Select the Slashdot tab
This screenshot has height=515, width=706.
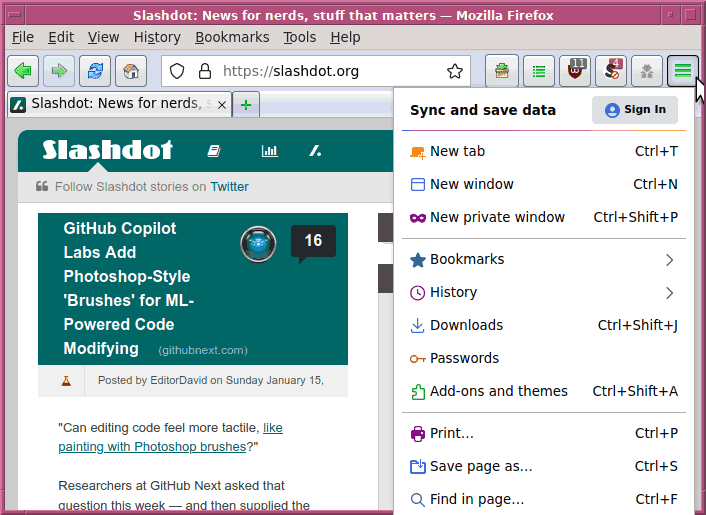(119, 104)
